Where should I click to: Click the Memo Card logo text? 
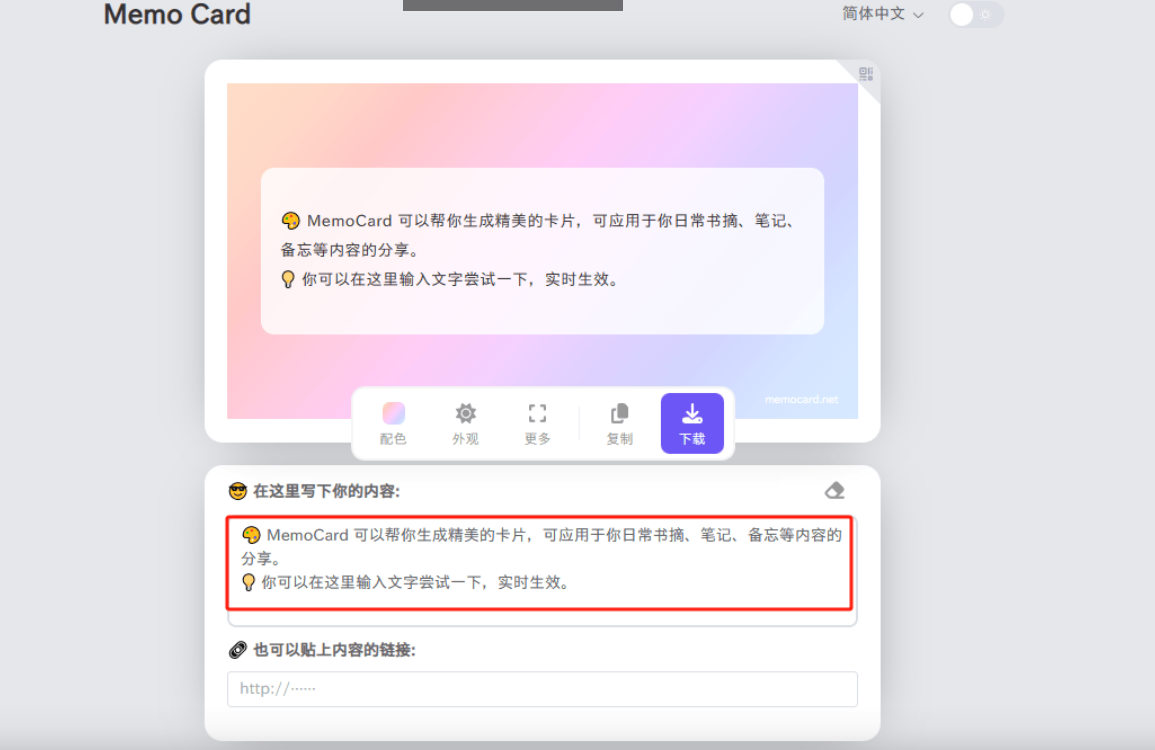pyautogui.click(x=177, y=14)
